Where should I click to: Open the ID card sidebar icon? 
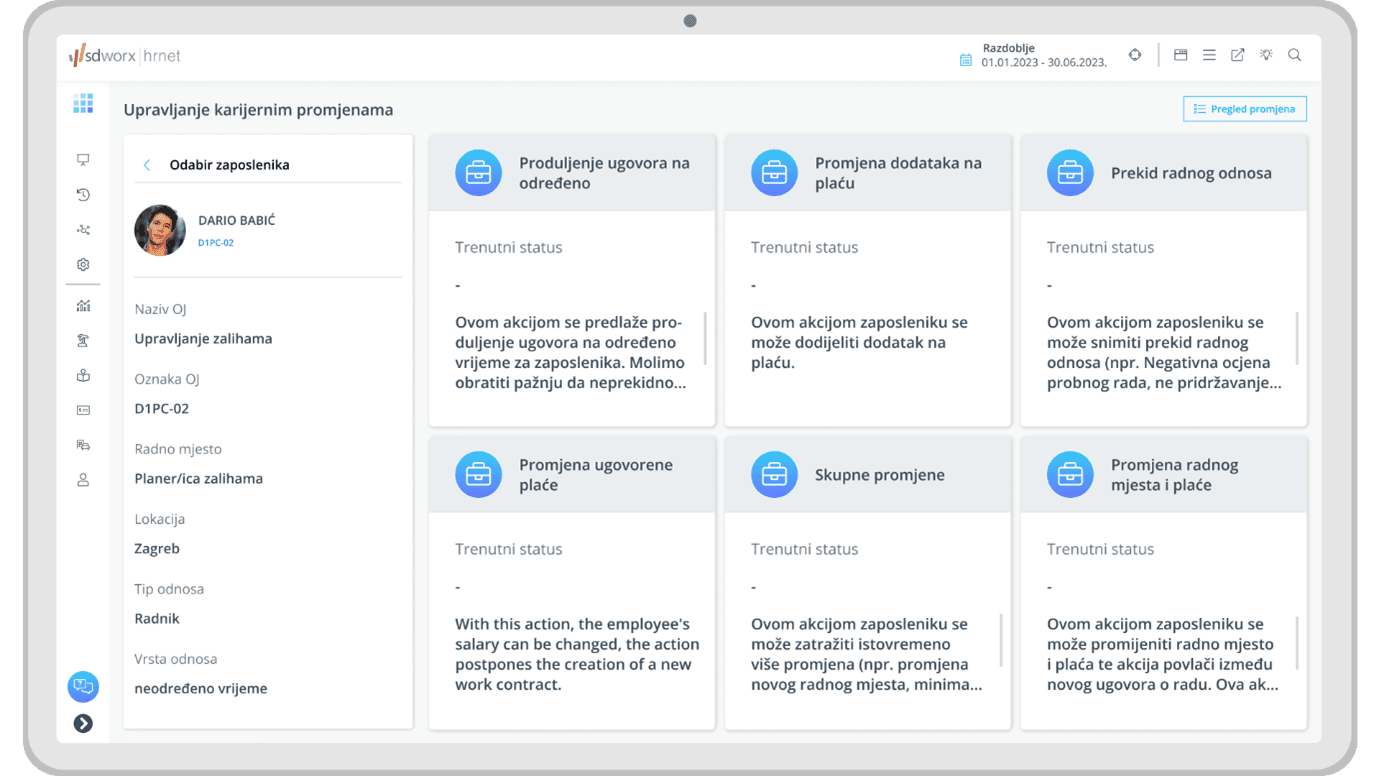pos(83,410)
